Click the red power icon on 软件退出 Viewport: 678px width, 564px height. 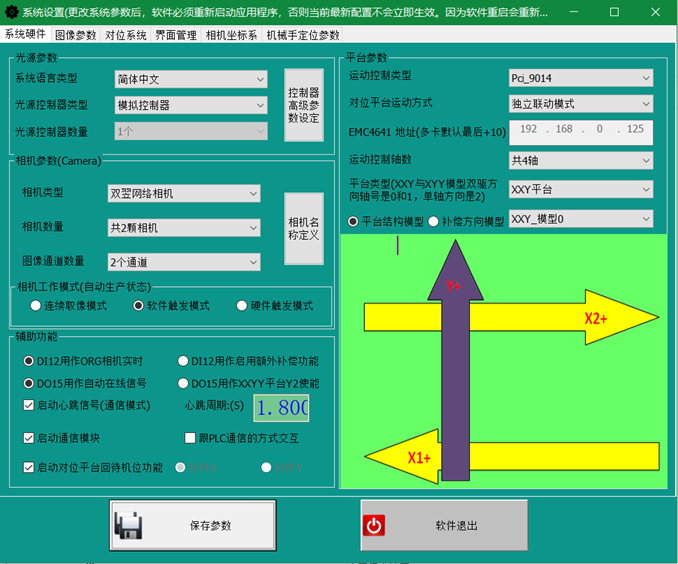375,526
